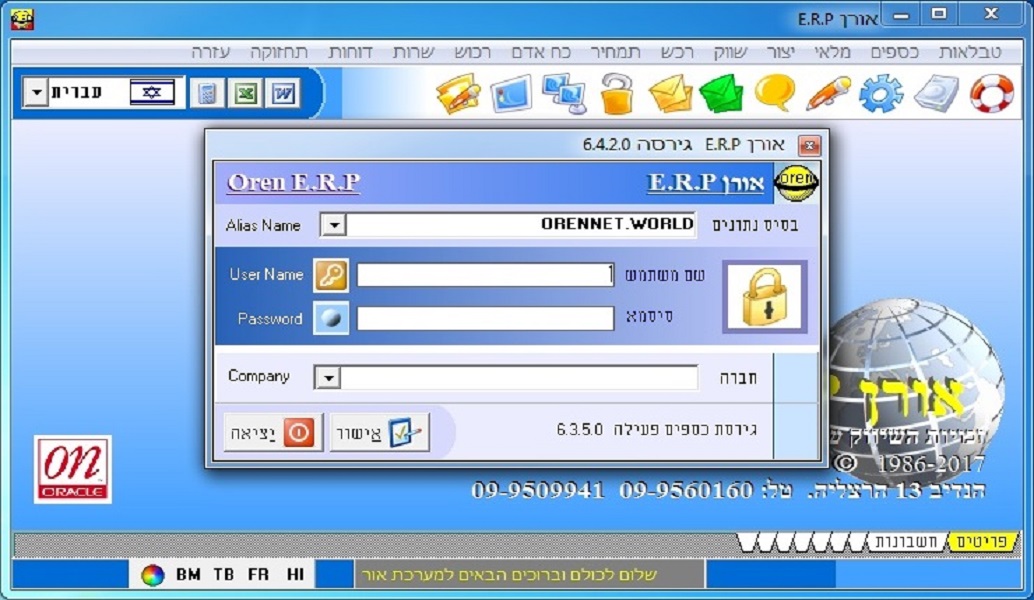This screenshot has height=600, width=1034.
Task: Expand the עברית language dropdown arrow
Action: (36, 93)
